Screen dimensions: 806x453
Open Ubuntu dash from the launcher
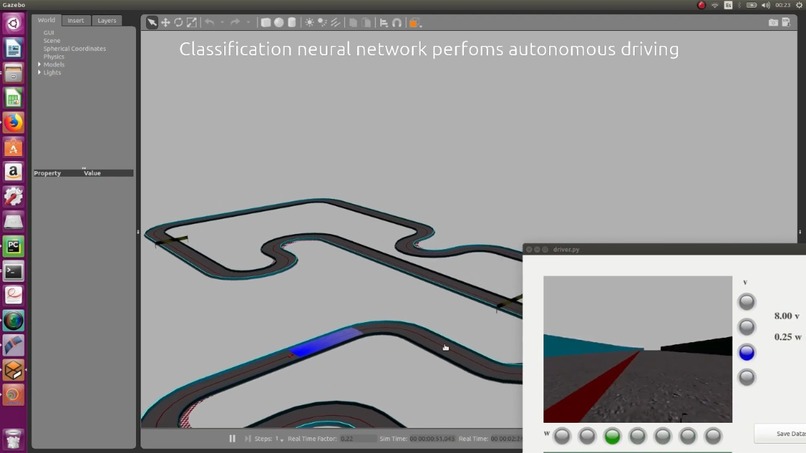tap(13, 23)
